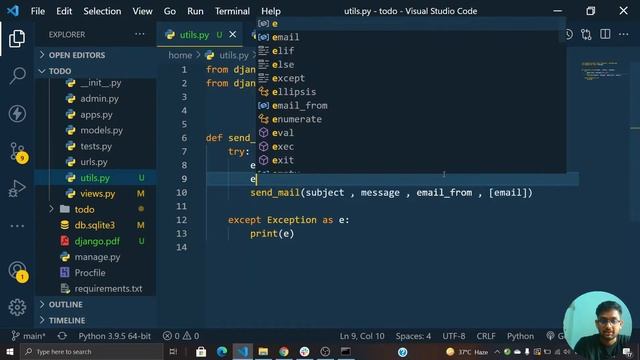Open apps.py in the explorer
Image resolution: width=640 pixels, height=360 pixels.
[x=96, y=115]
